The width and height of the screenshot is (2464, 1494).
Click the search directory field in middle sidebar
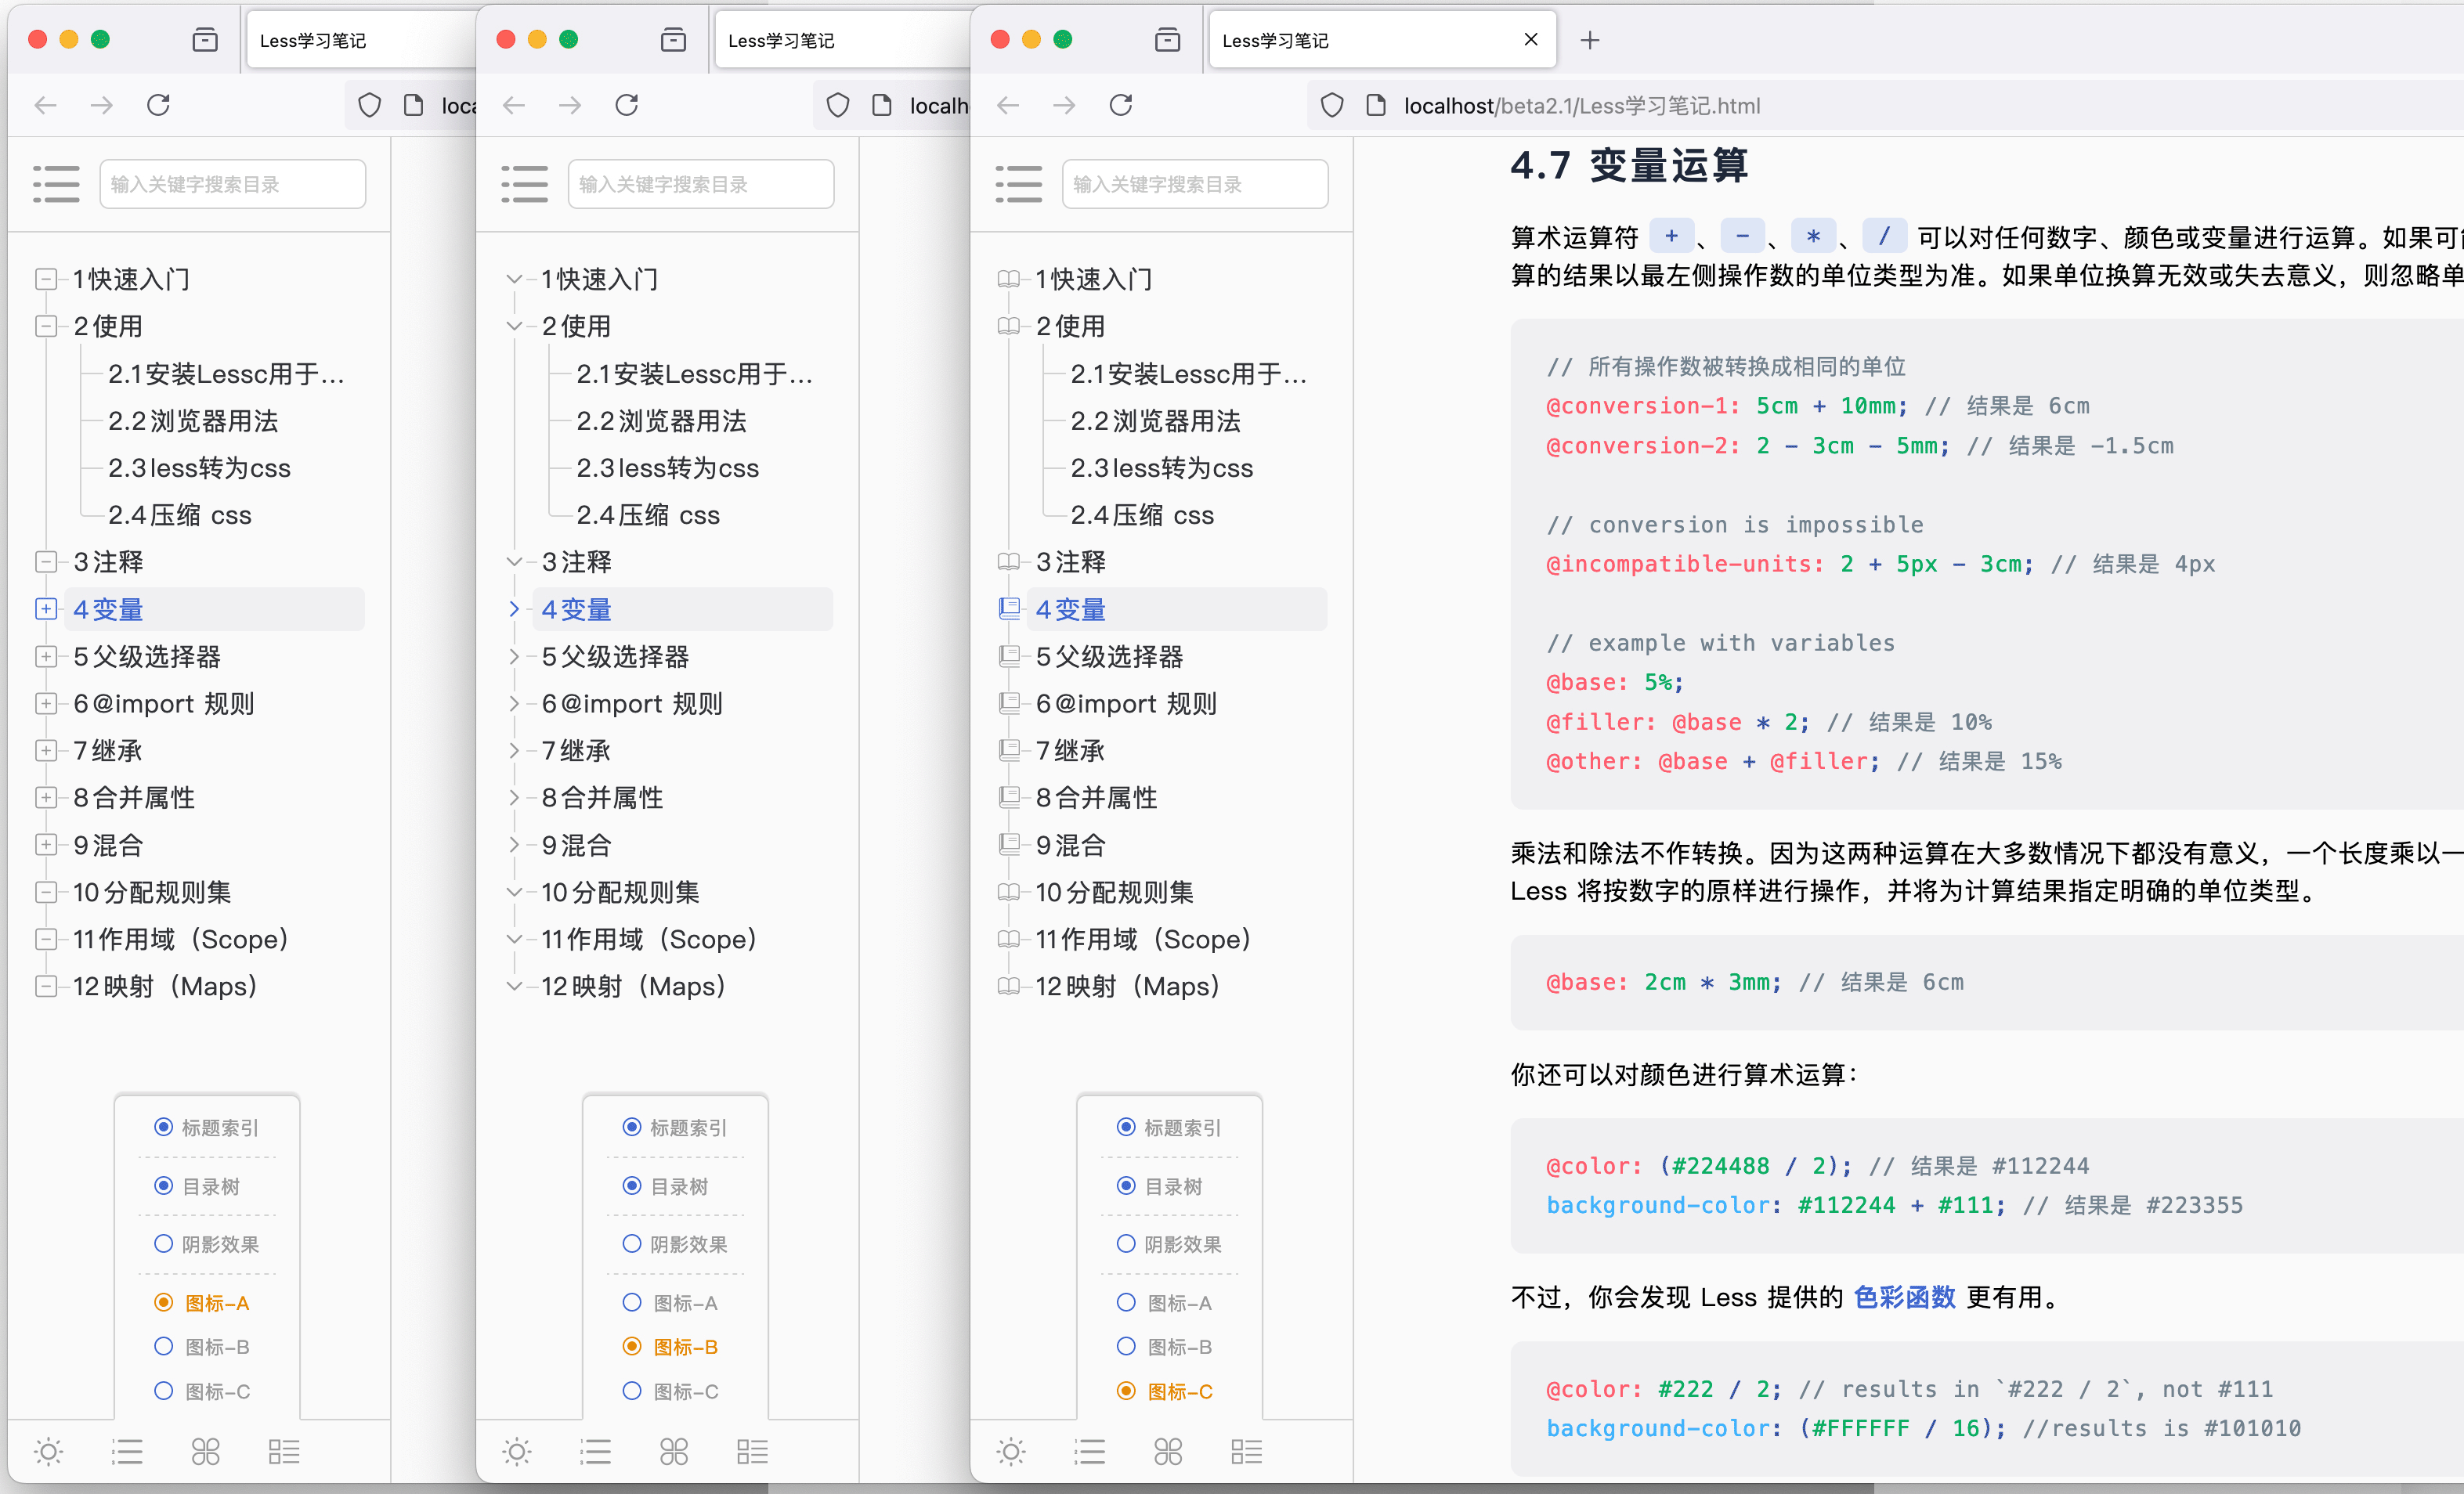click(x=700, y=184)
